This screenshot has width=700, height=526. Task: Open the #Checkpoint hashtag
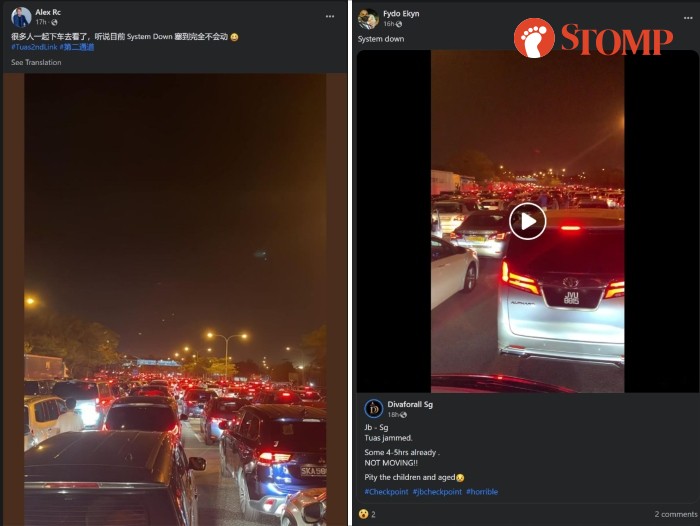(x=386, y=492)
